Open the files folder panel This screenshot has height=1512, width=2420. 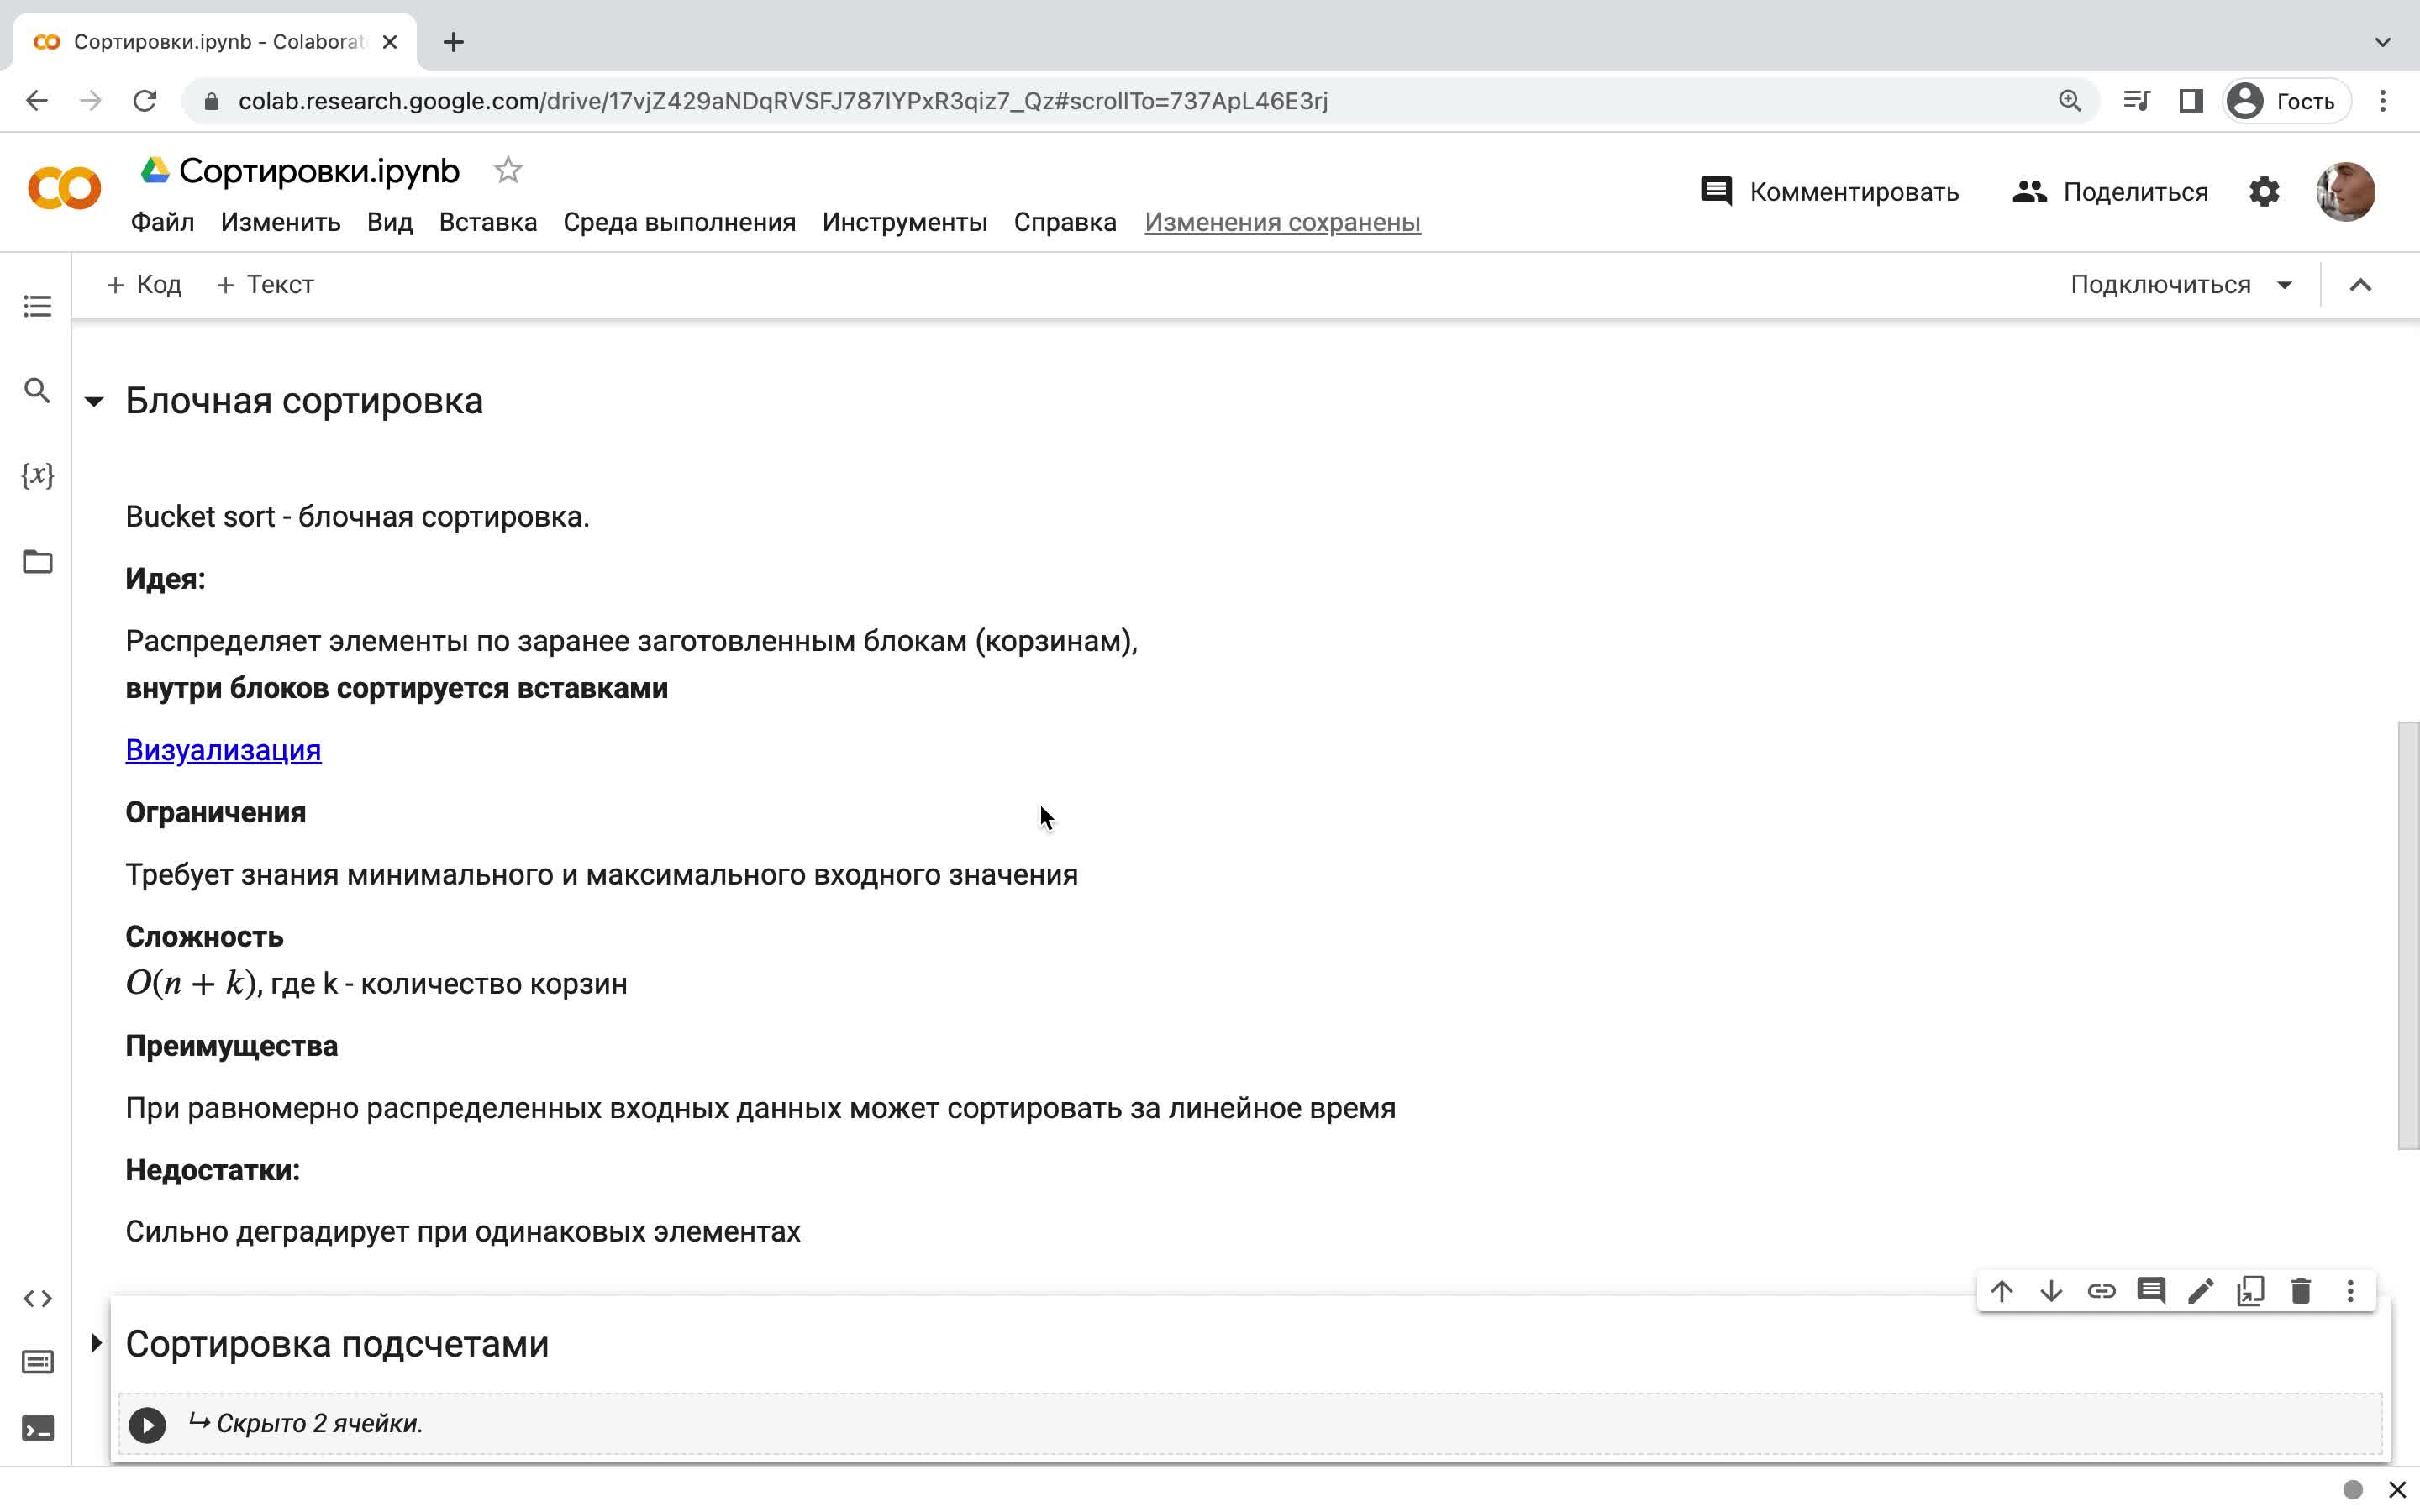click(37, 561)
